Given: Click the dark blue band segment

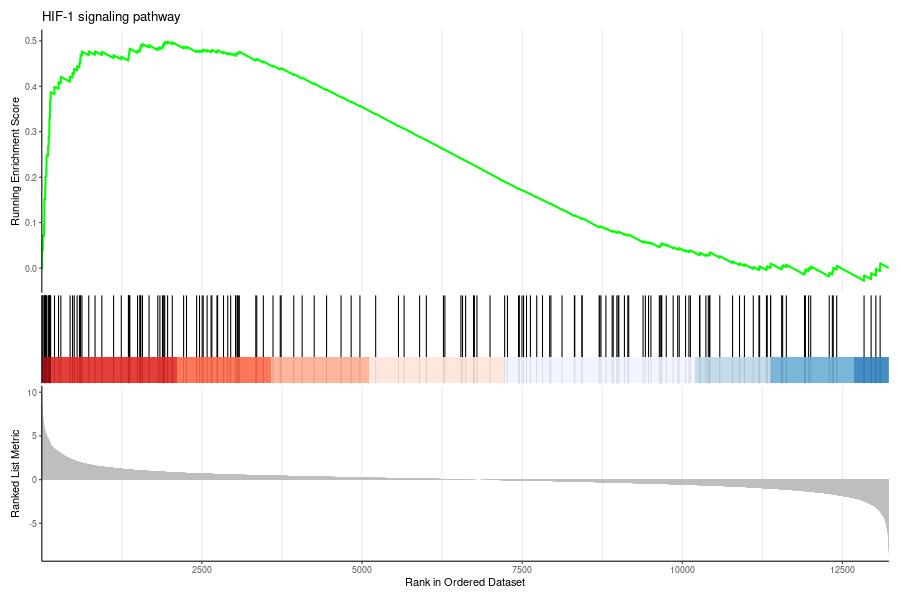Looking at the screenshot, I should (x=872, y=370).
